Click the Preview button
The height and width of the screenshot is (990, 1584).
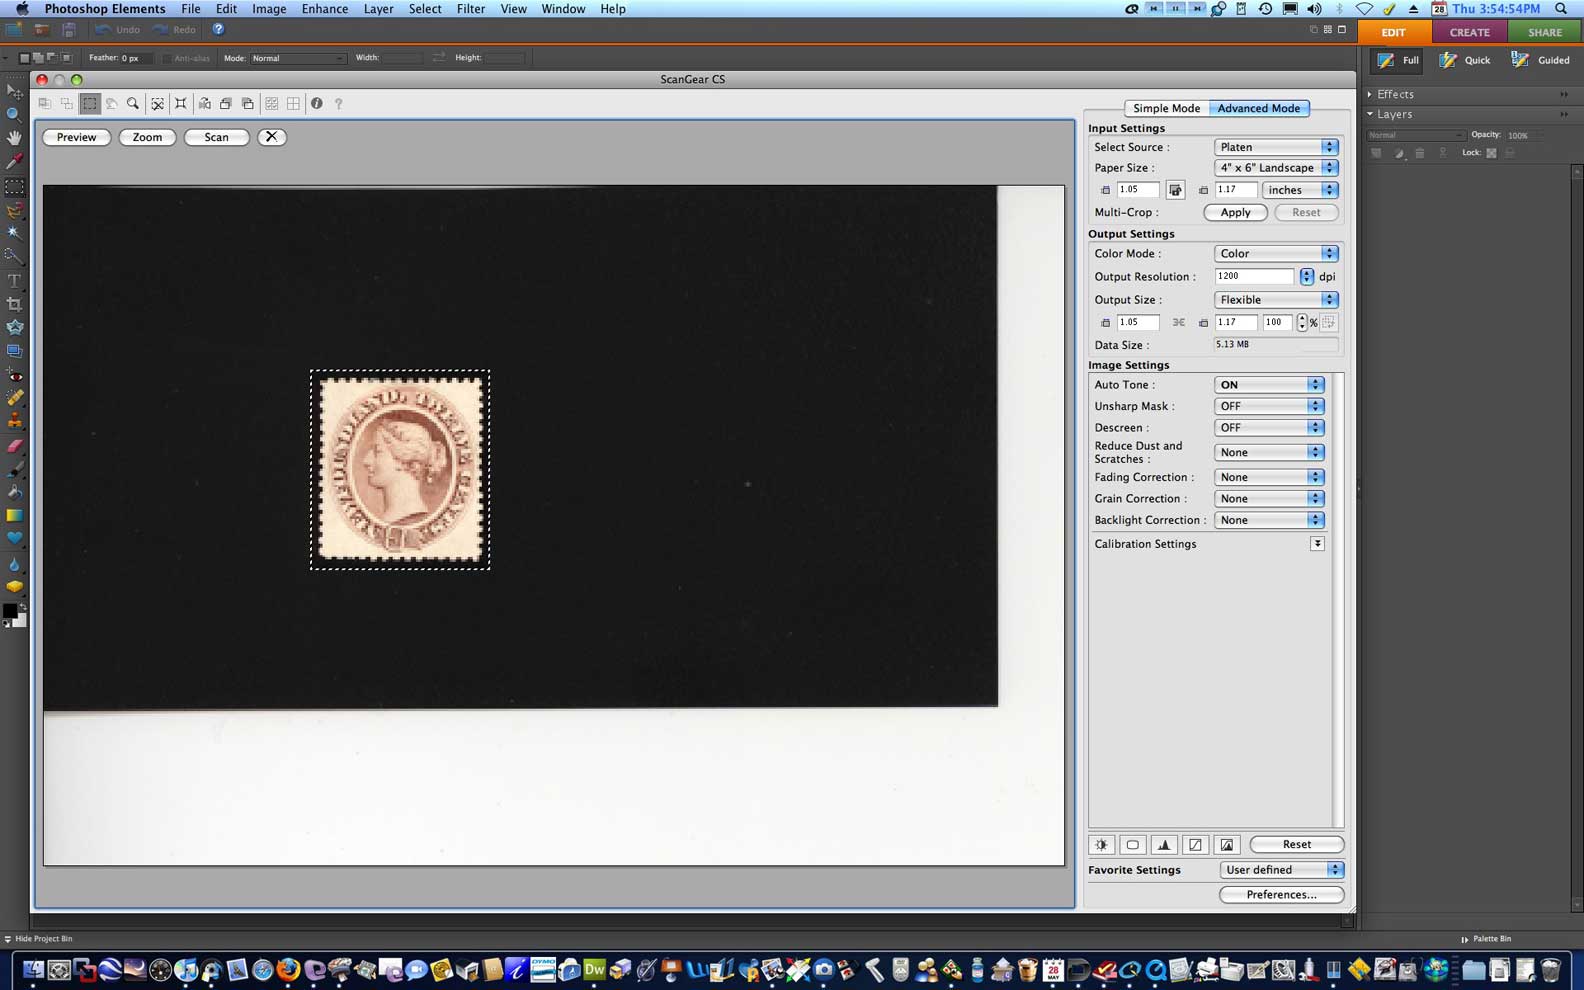(76, 137)
